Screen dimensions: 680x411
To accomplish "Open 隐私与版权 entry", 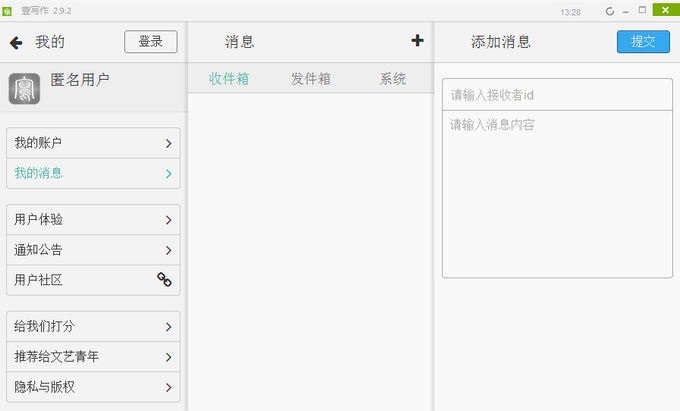I will [93, 387].
